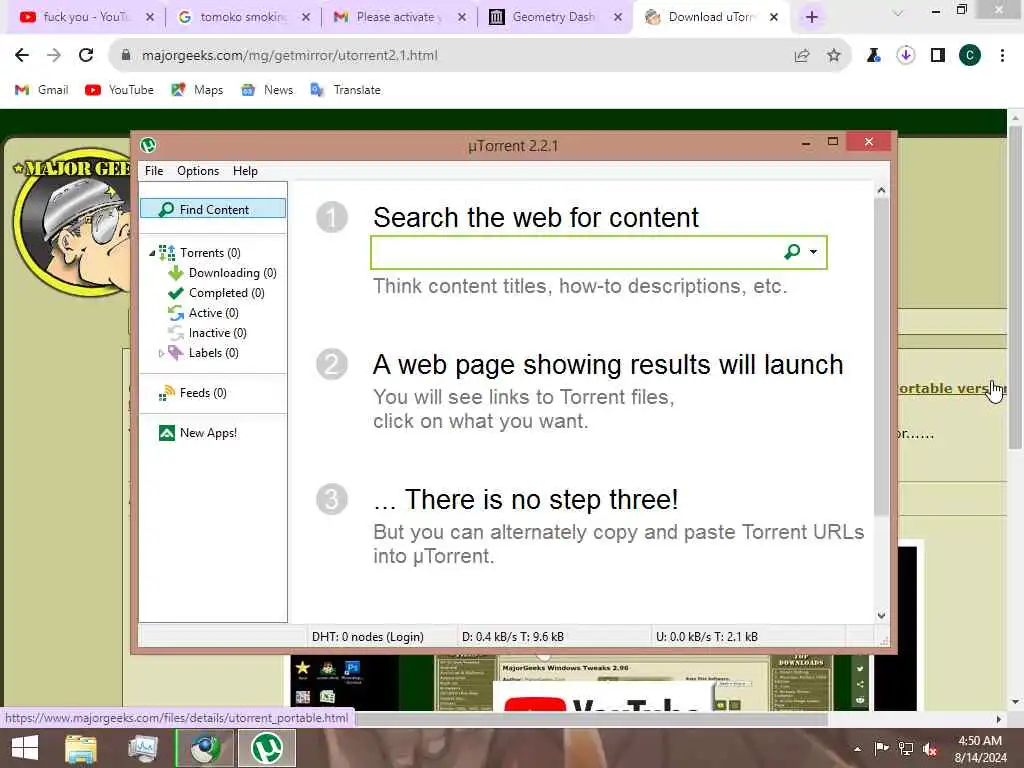Click the Torrents category icon

click(167, 253)
